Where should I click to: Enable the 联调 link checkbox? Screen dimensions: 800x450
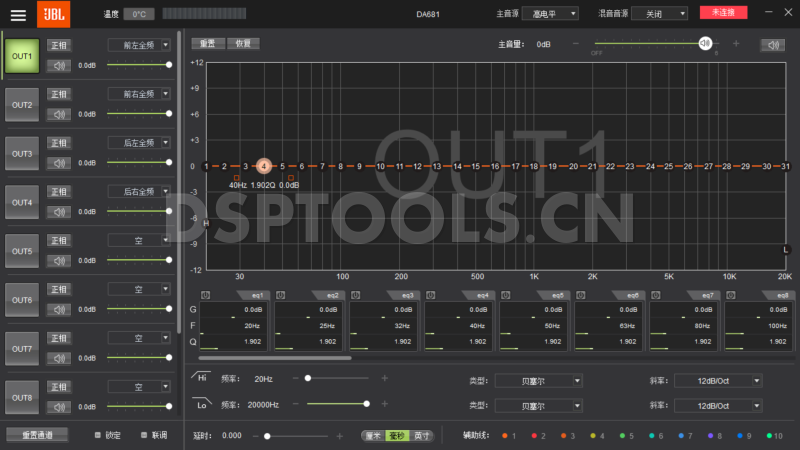point(144,435)
